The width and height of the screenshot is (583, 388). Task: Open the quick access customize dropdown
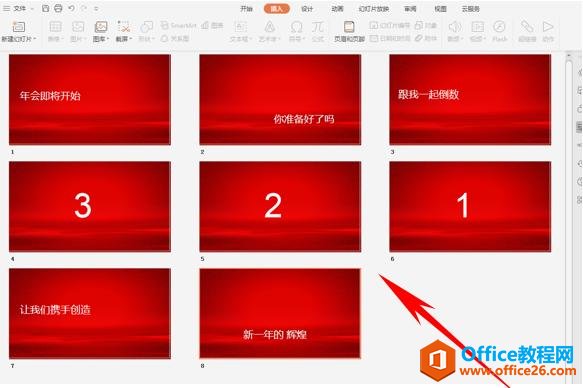[96, 8]
